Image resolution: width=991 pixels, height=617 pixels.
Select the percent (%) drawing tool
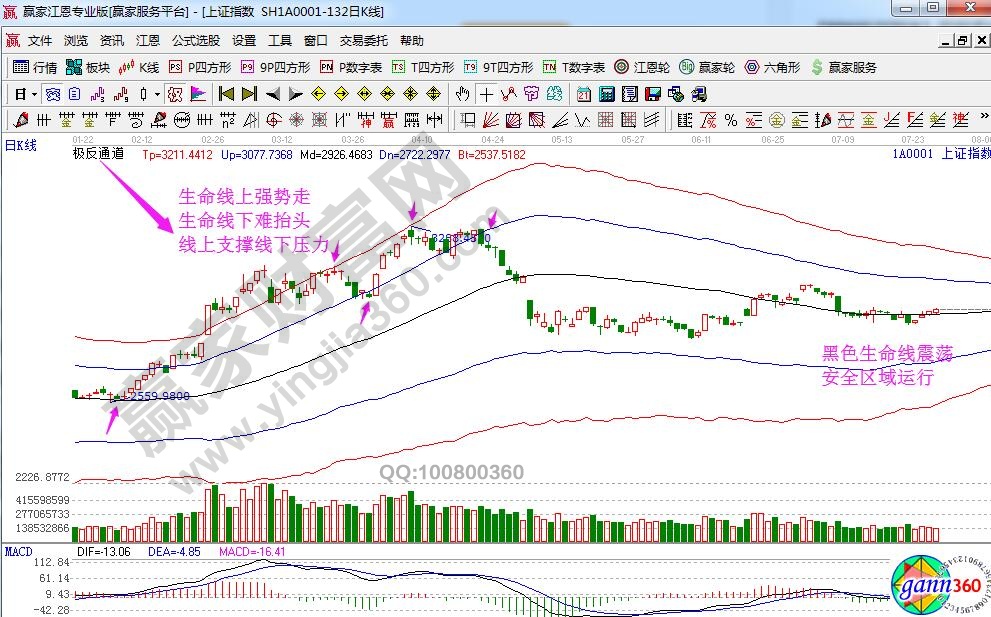731,120
